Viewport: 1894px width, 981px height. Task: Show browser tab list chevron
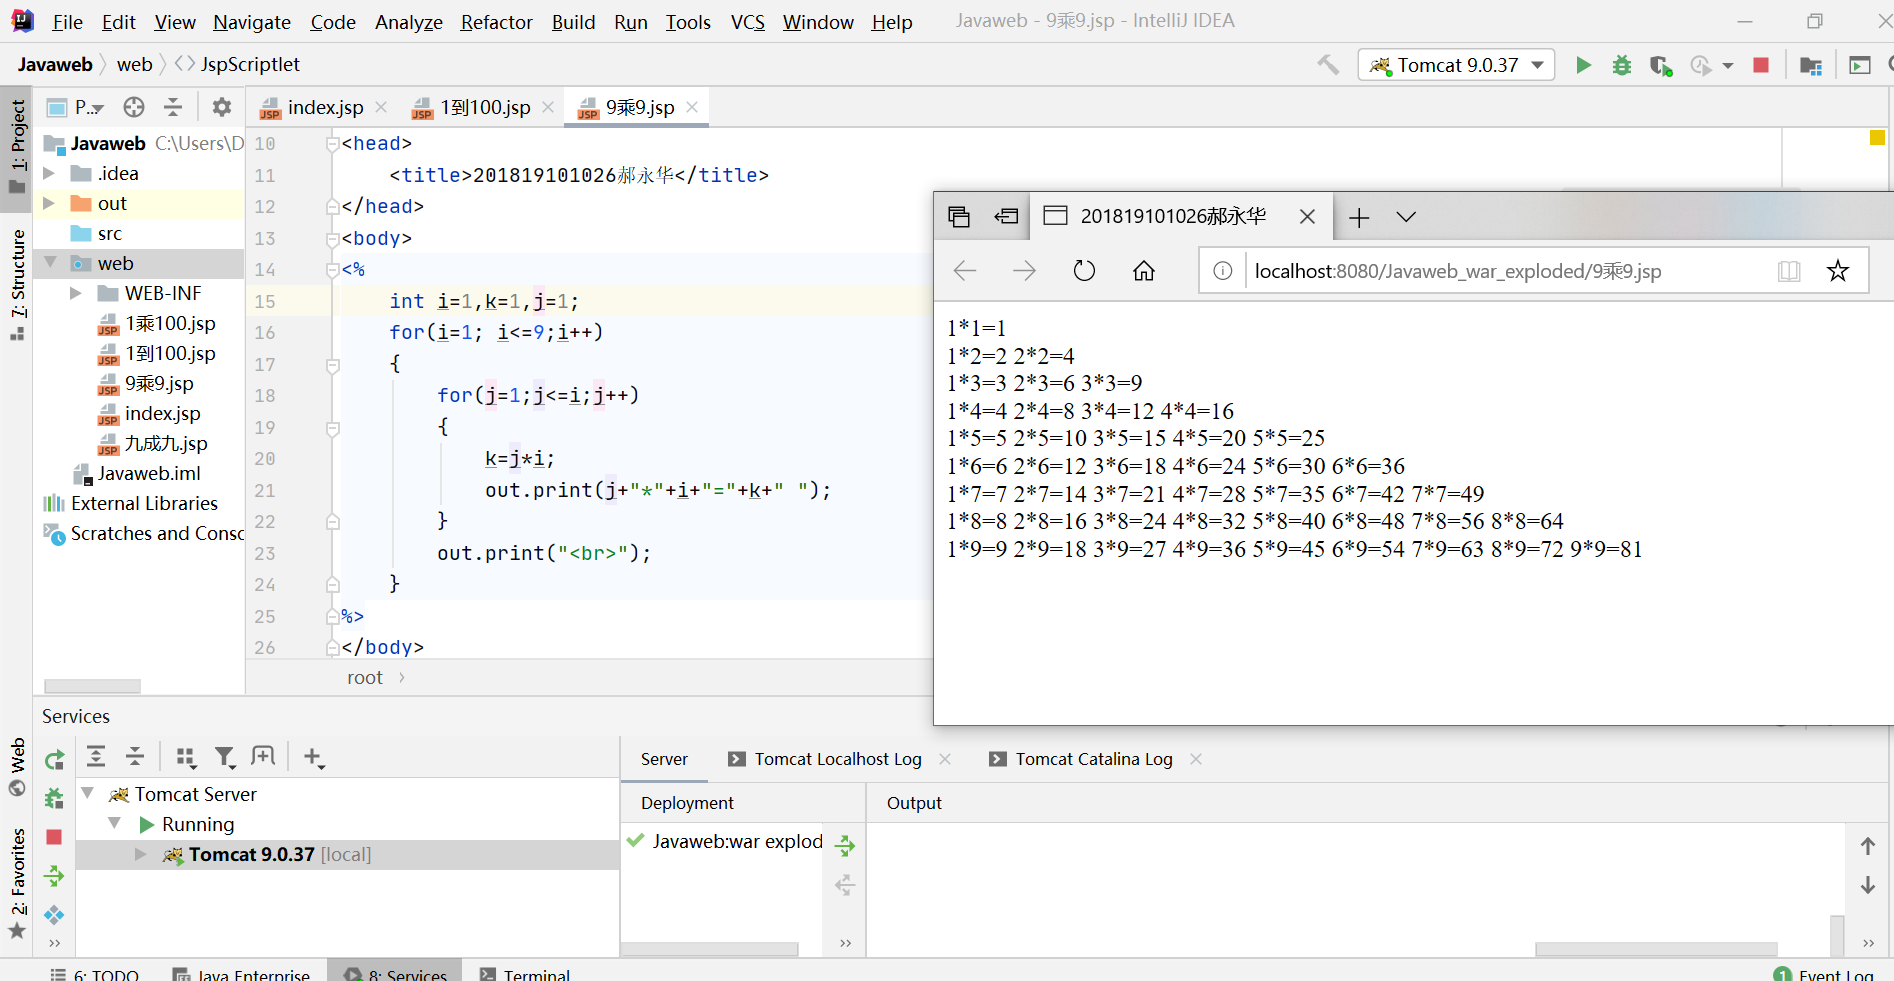tap(1406, 217)
